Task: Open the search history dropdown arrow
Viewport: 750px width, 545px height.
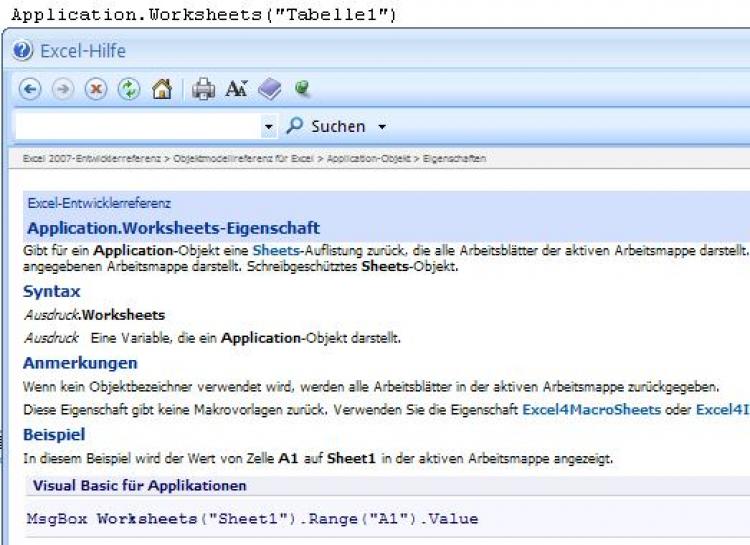Action: tap(269, 127)
